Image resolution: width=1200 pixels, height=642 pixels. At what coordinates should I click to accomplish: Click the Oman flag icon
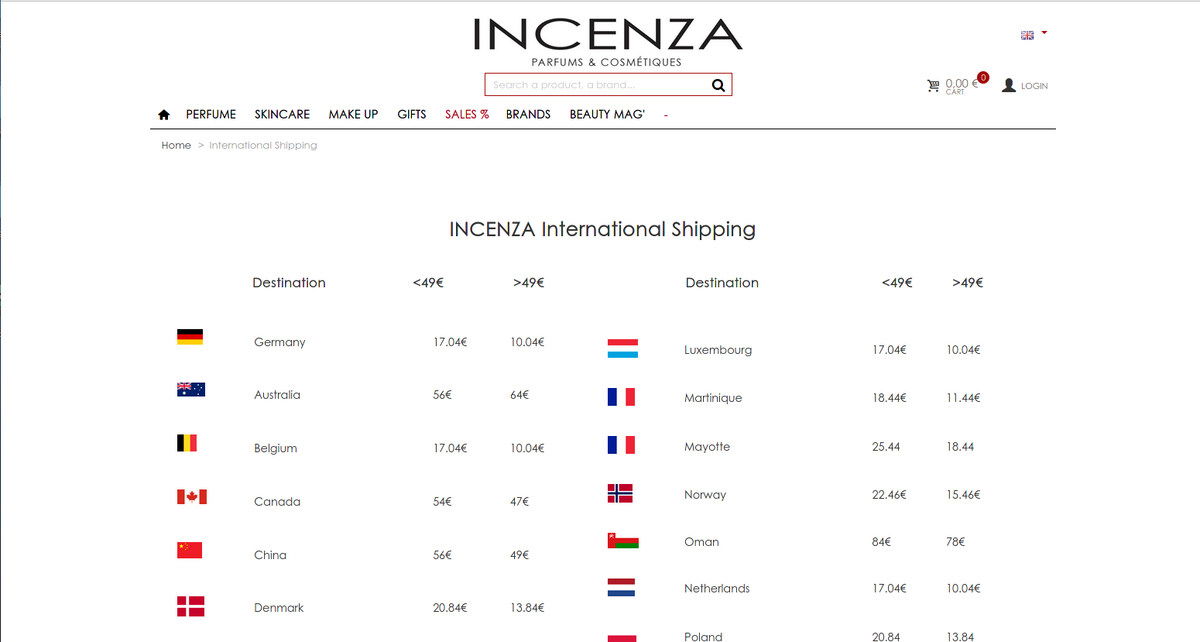(623, 541)
